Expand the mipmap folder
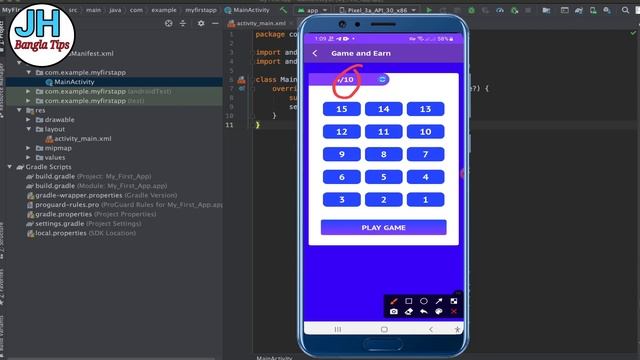This screenshot has width=640, height=360. 29,148
